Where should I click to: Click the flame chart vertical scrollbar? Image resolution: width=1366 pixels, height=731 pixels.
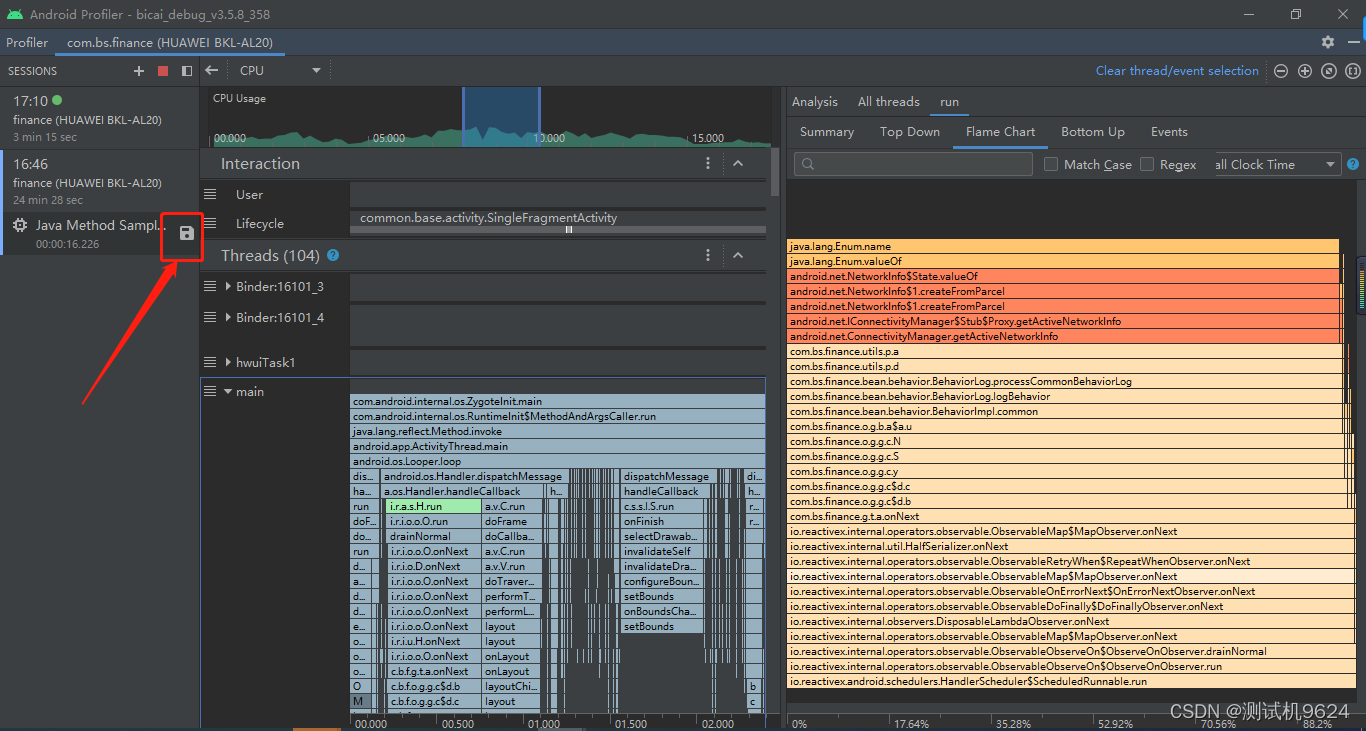pyautogui.click(x=1361, y=285)
